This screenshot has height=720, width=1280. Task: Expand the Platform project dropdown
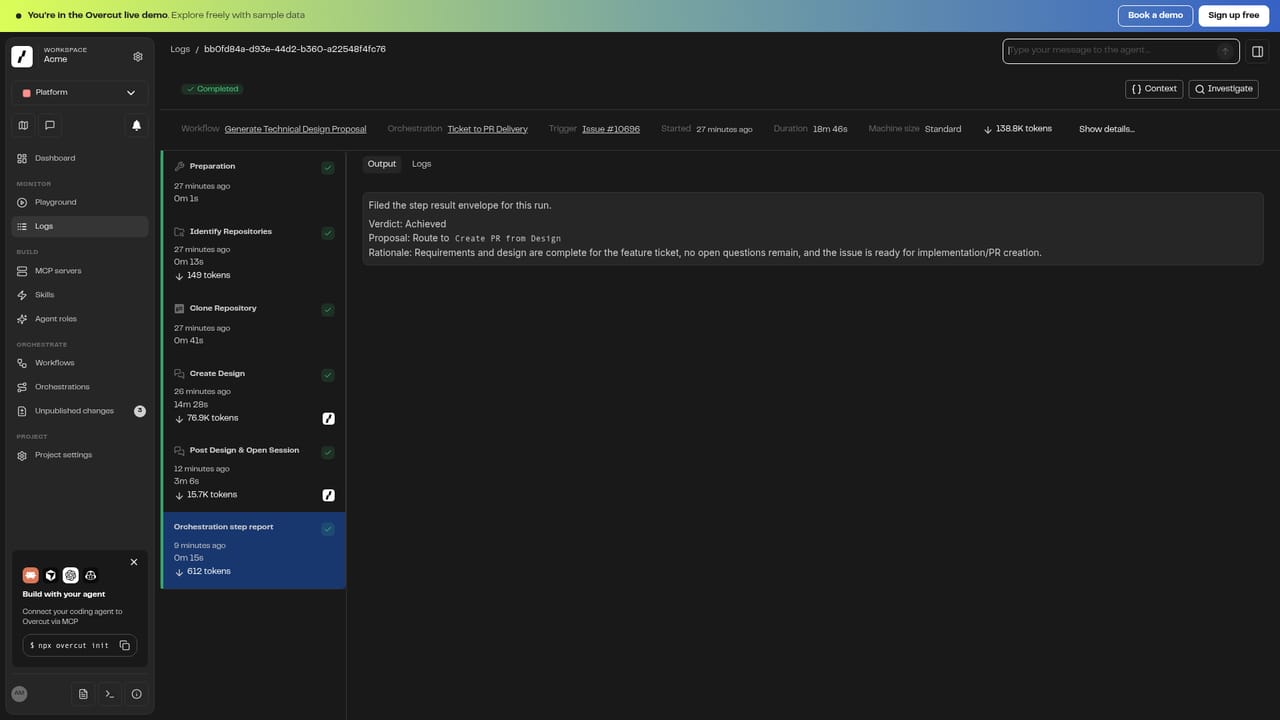click(x=80, y=93)
